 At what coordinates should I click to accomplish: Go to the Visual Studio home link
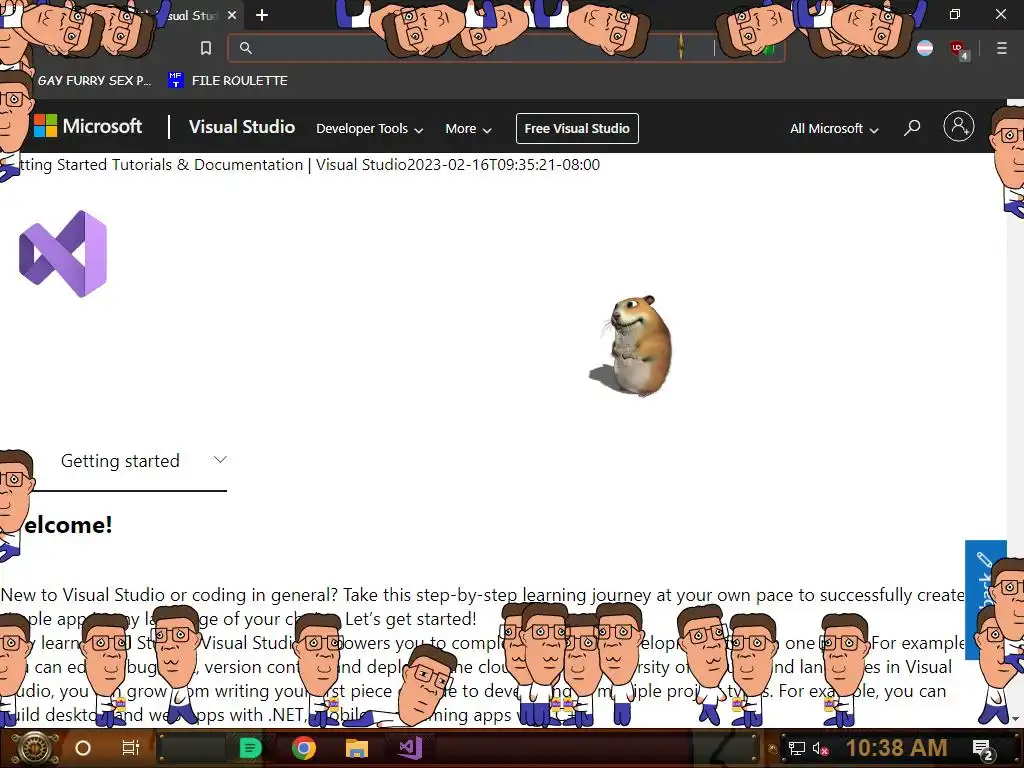click(x=242, y=127)
